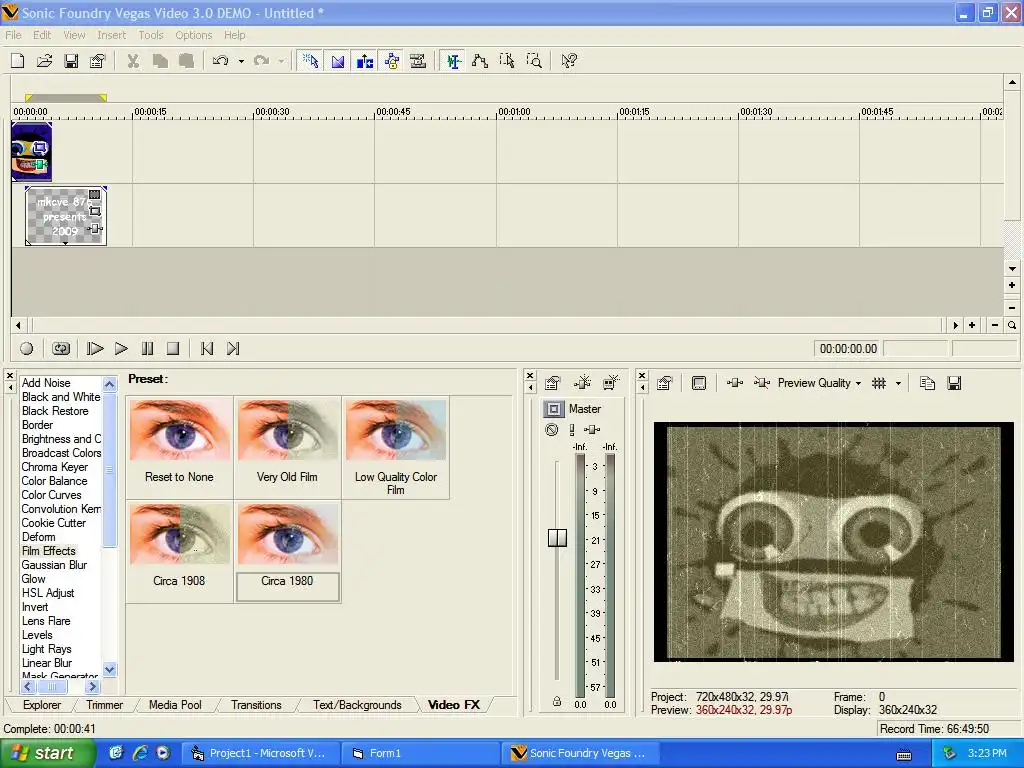Select the Gaussian Blur effect

point(54,565)
